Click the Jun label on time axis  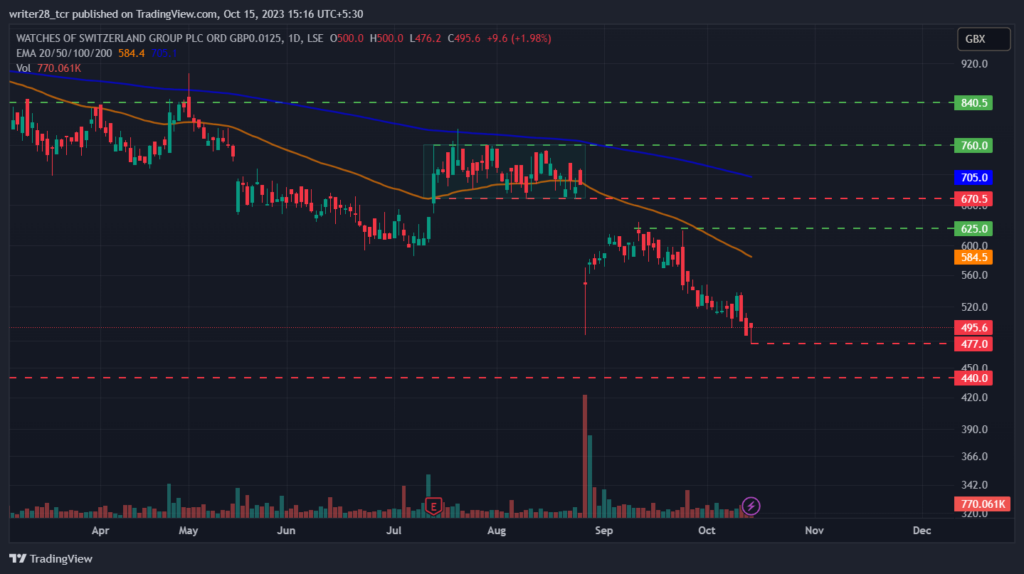click(286, 530)
